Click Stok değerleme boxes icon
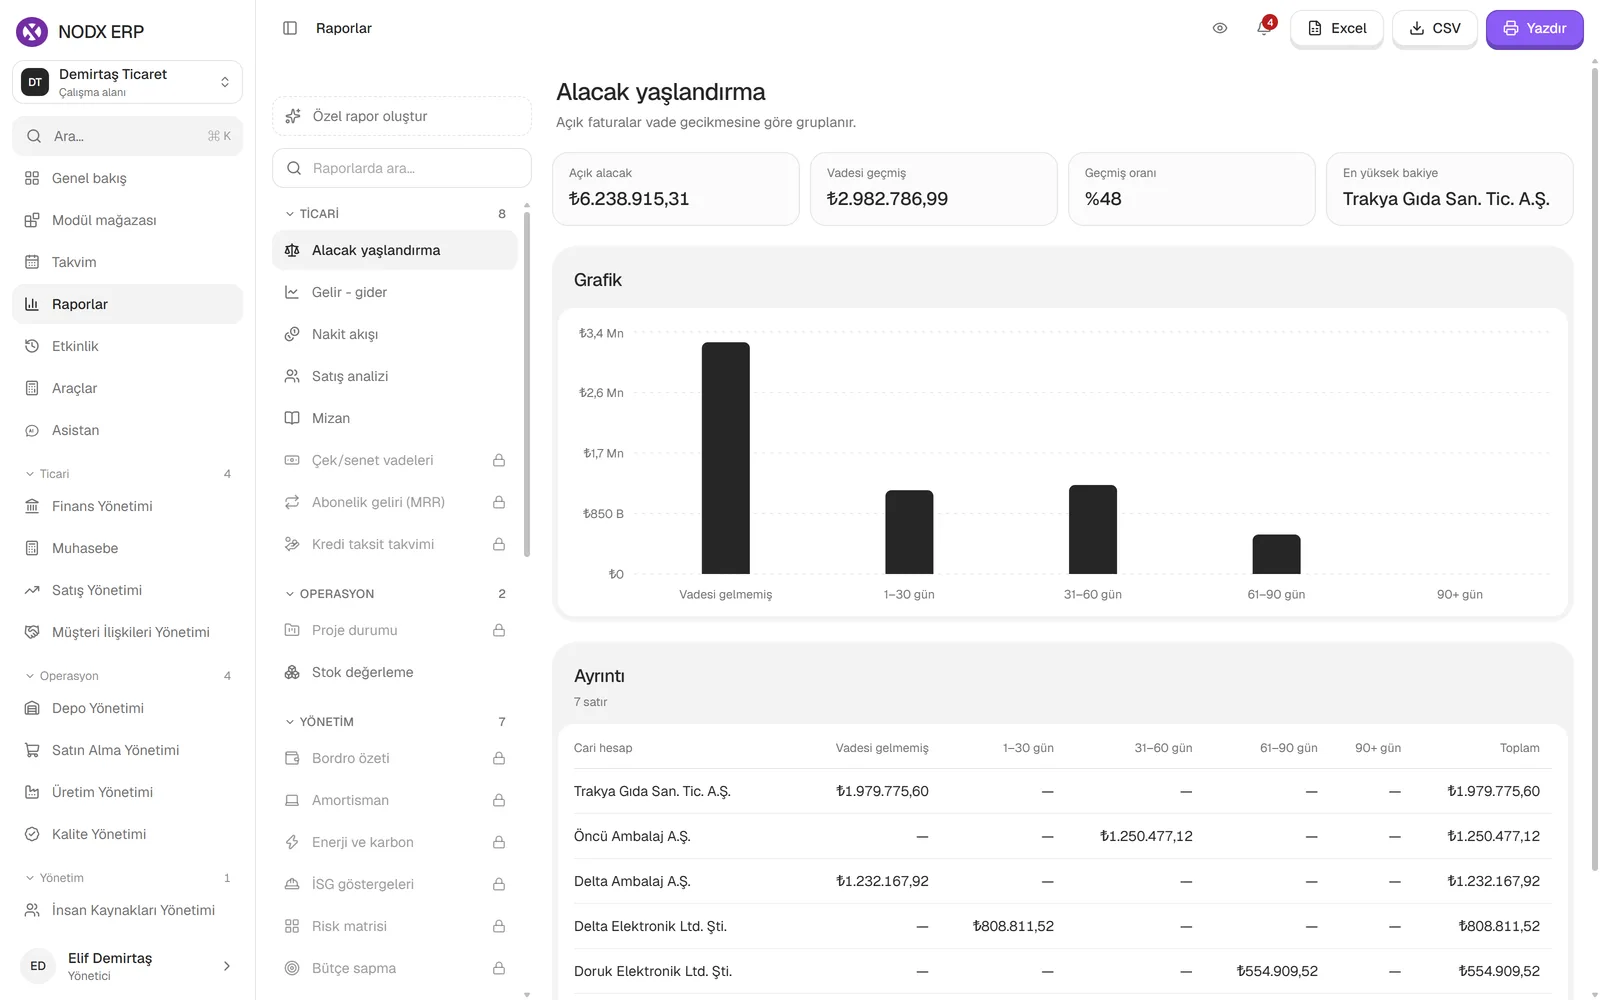This screenshot has width=1600, height=1000. [292, 672]
